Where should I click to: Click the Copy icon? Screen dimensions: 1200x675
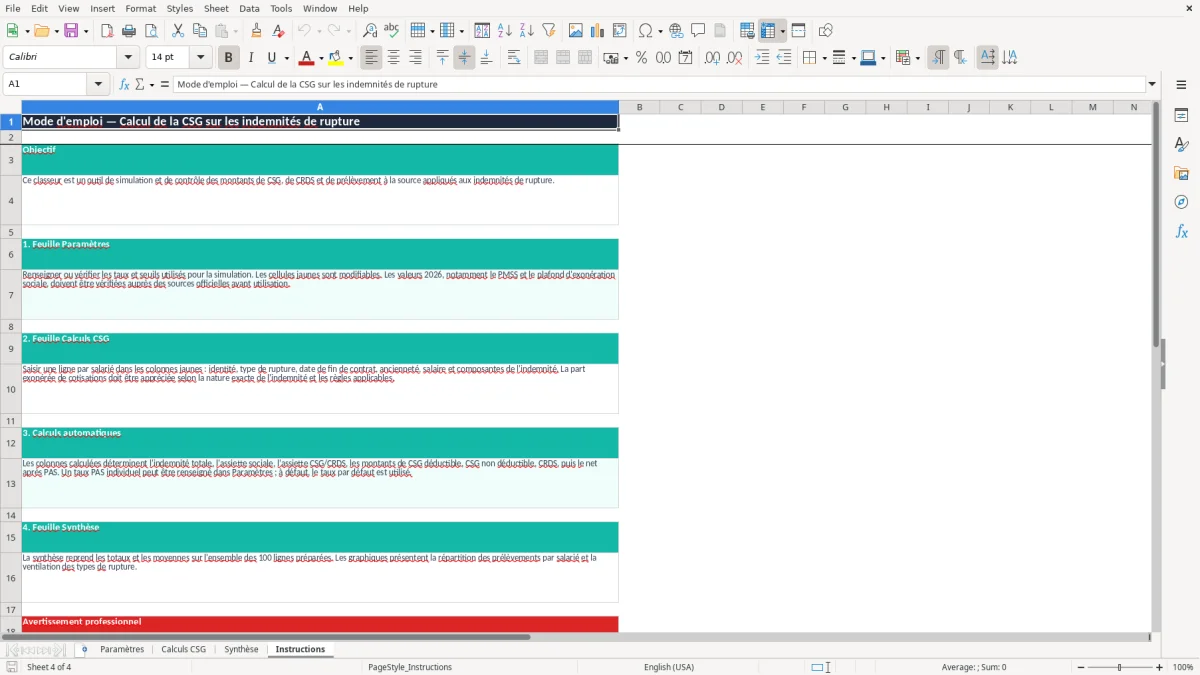coord(199,31)
